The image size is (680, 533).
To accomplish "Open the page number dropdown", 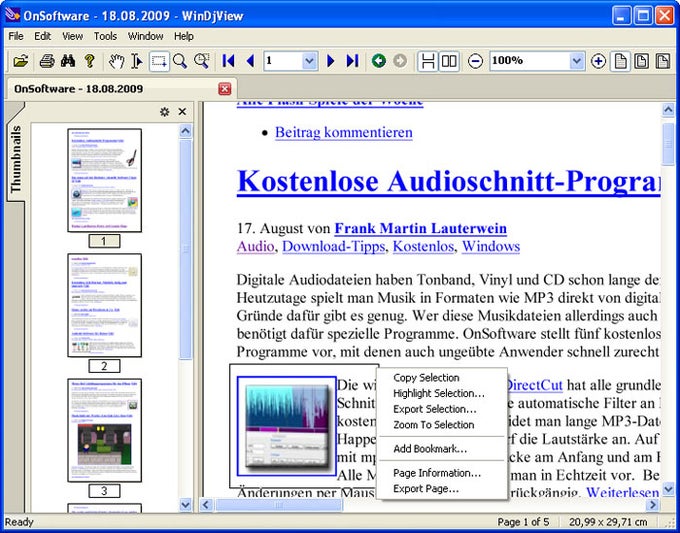I will point(309,61).
